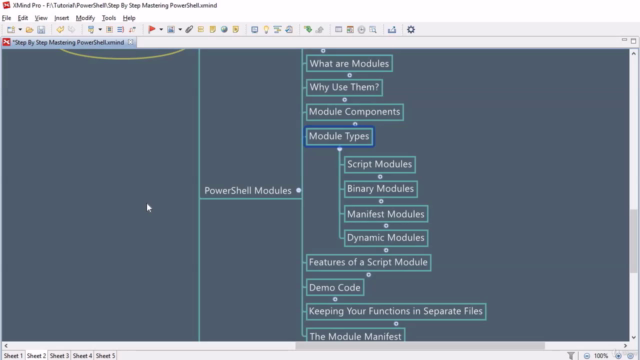Open the File menu

tap(7, 18)
